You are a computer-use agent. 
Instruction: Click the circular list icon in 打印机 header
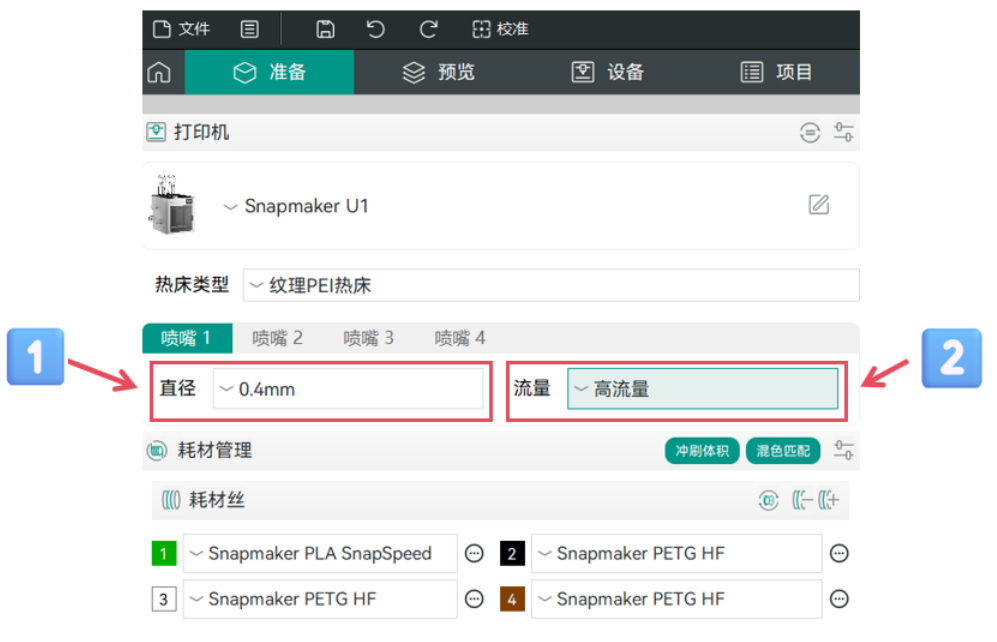pos(809,133)
